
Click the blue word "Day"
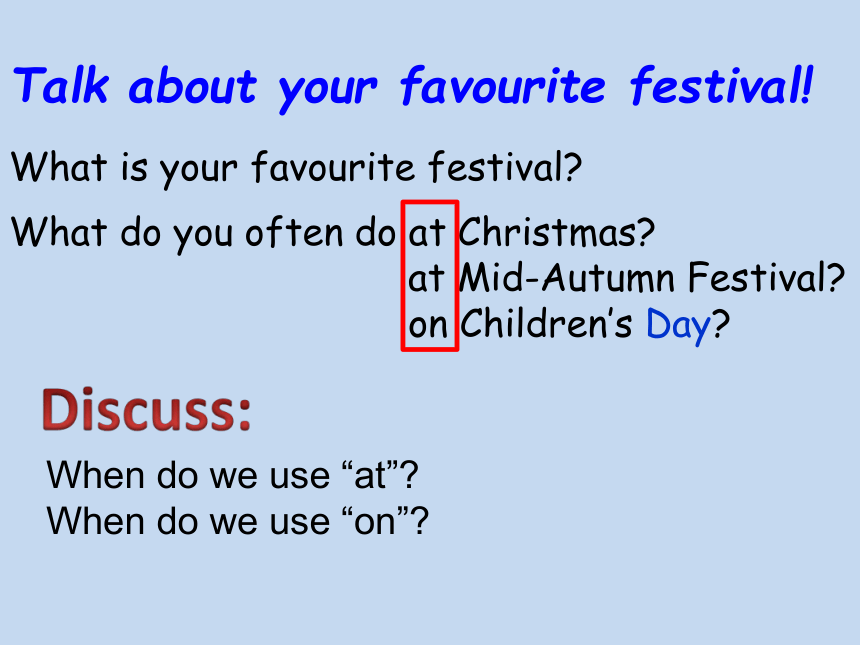click(x=678, y=326)
